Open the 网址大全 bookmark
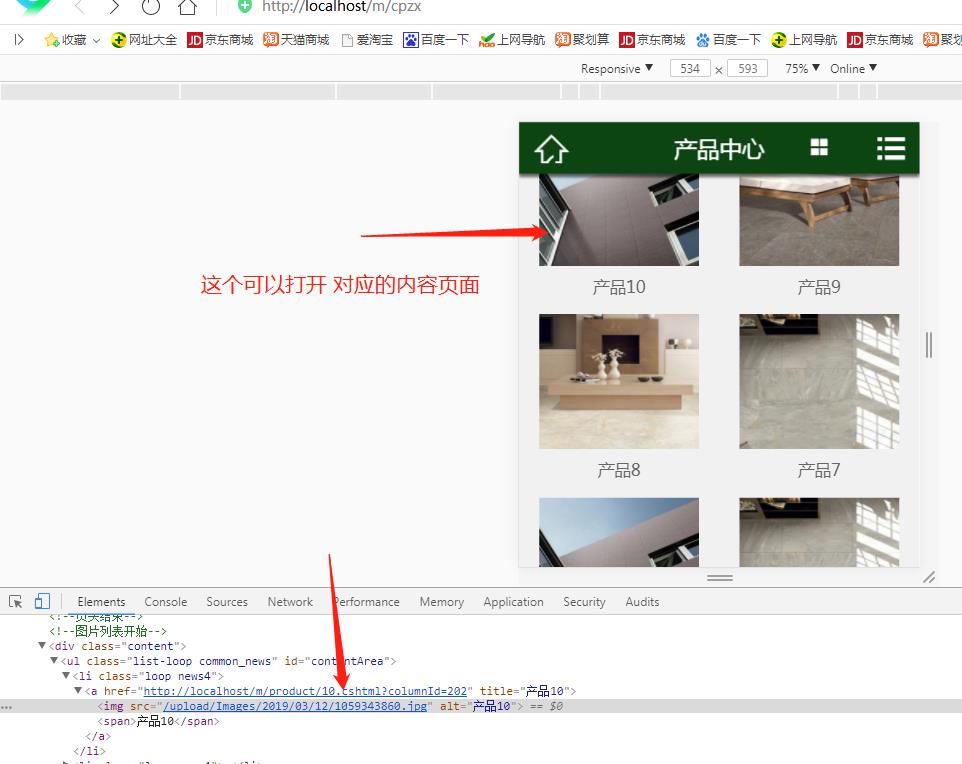This screenshot has height=764, width=962. [144, 40]
